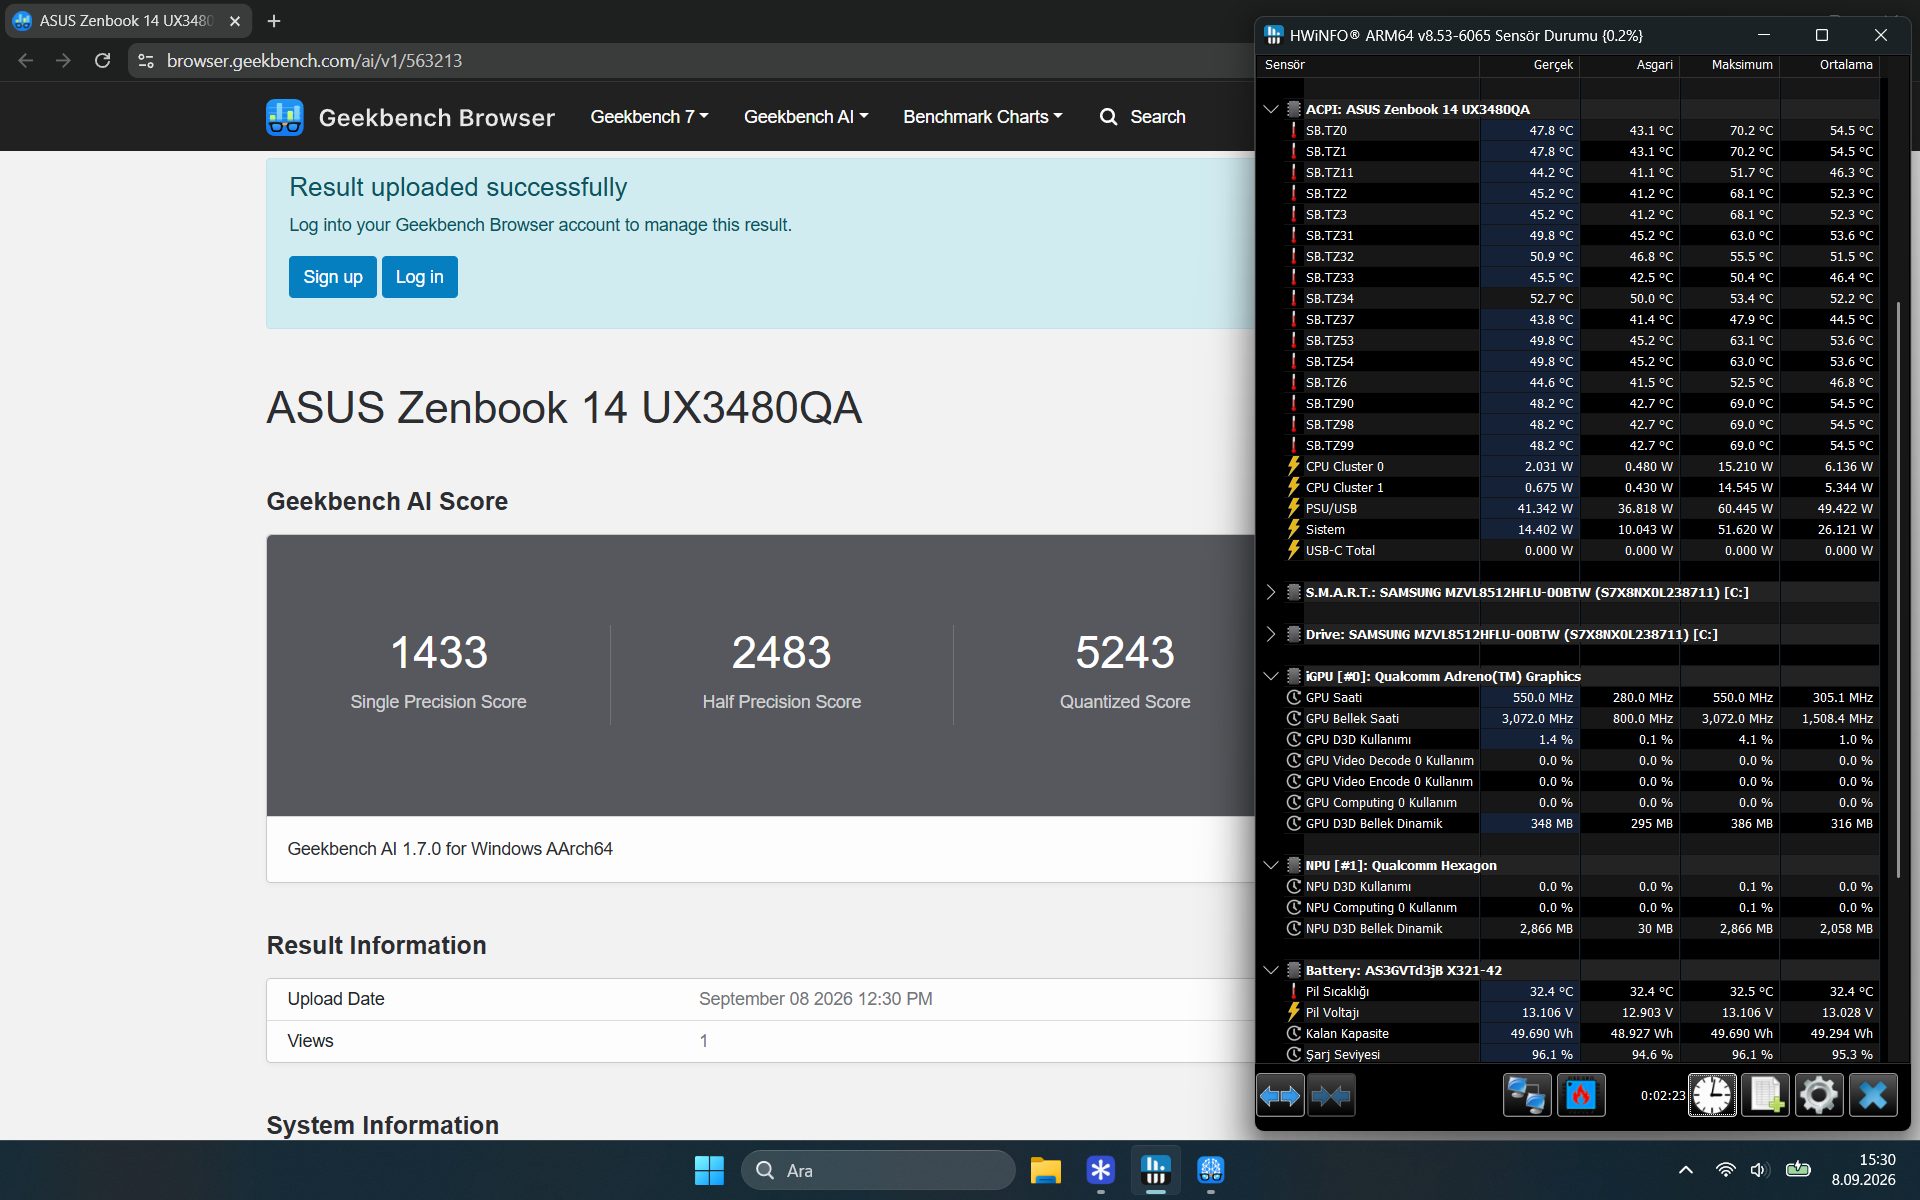Image resolution: width=1920 pixels, height=1200 pixels.
Task: Click the Log in button
Action: (x=420, y=277)
